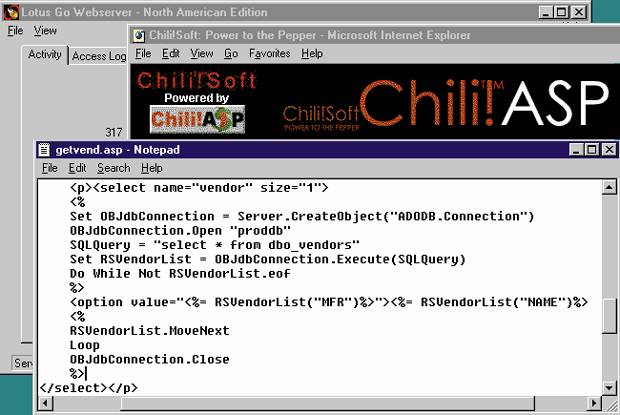This screenshot has width=620, height=415.
Task: Minimize the getvend.asp Notepad window
Action: pos(576,150)
